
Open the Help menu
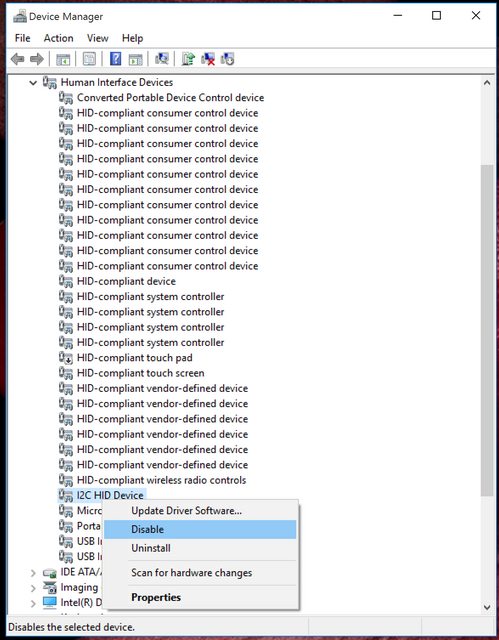tap(133, 38)
